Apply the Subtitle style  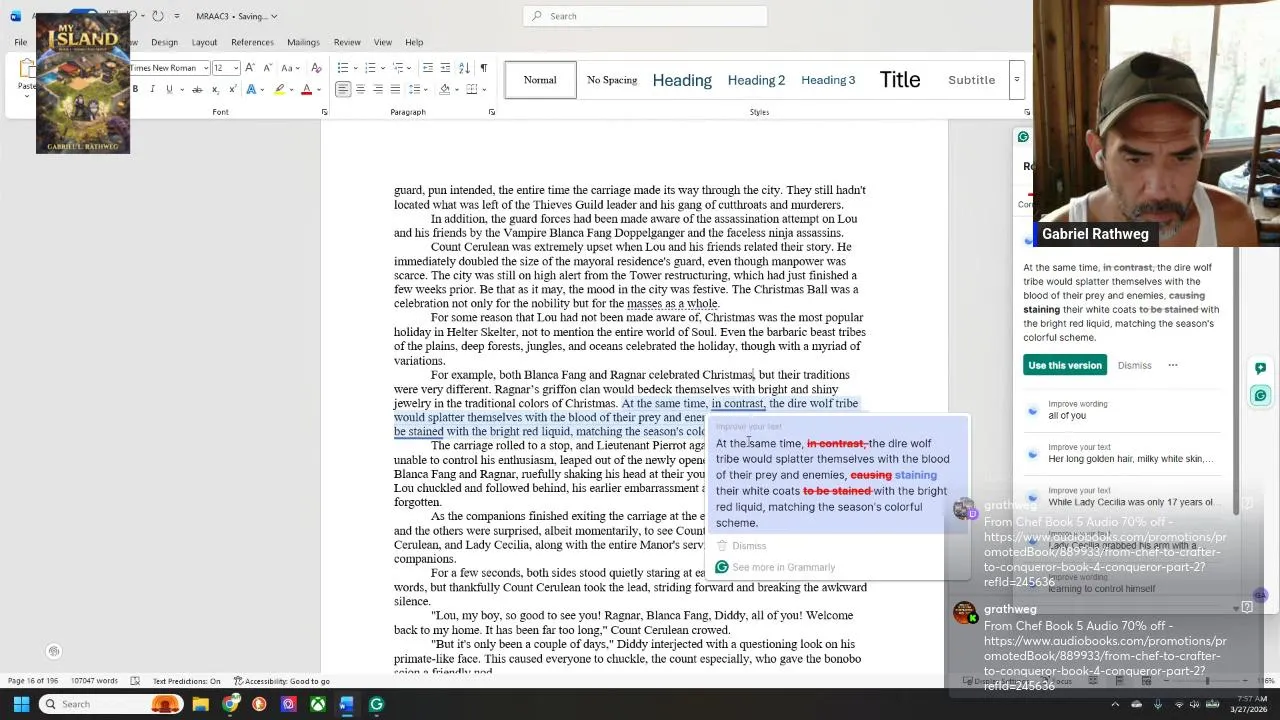point(971,80)
